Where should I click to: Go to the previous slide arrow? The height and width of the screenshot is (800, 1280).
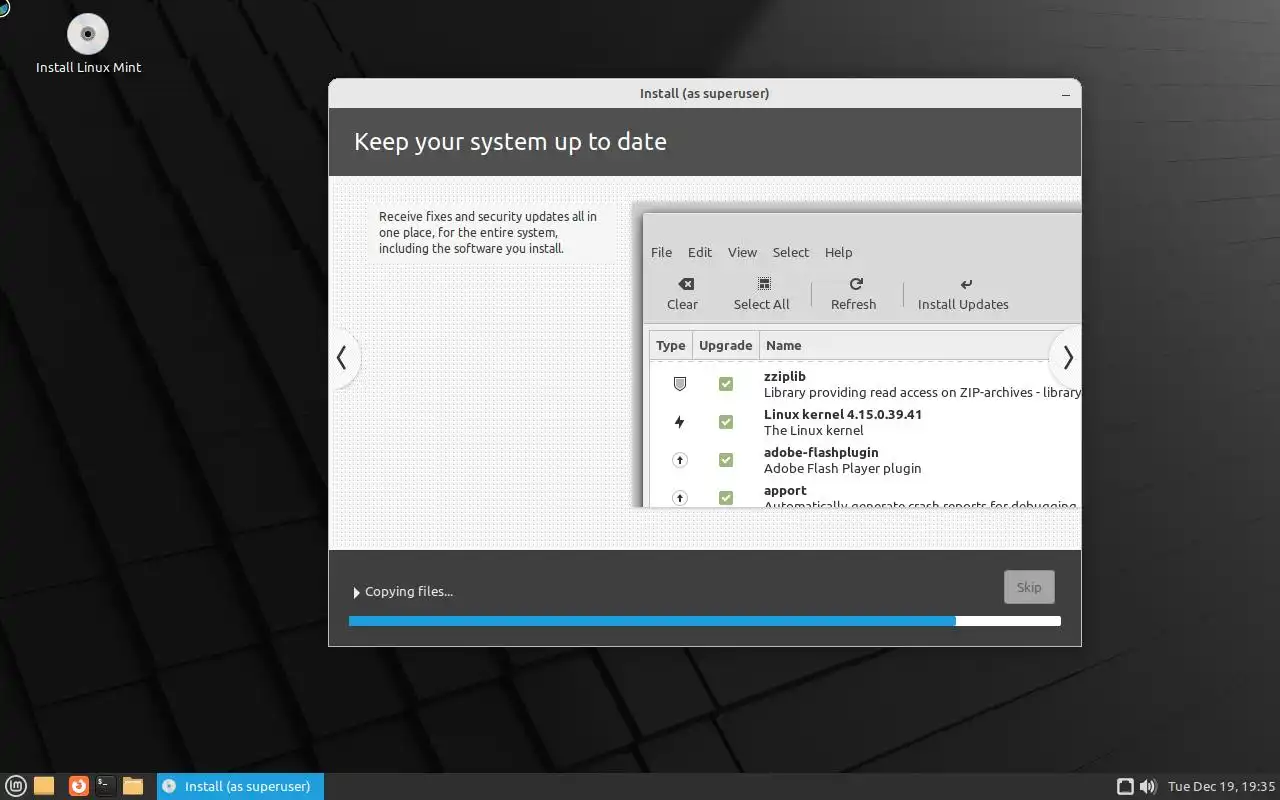342,357
